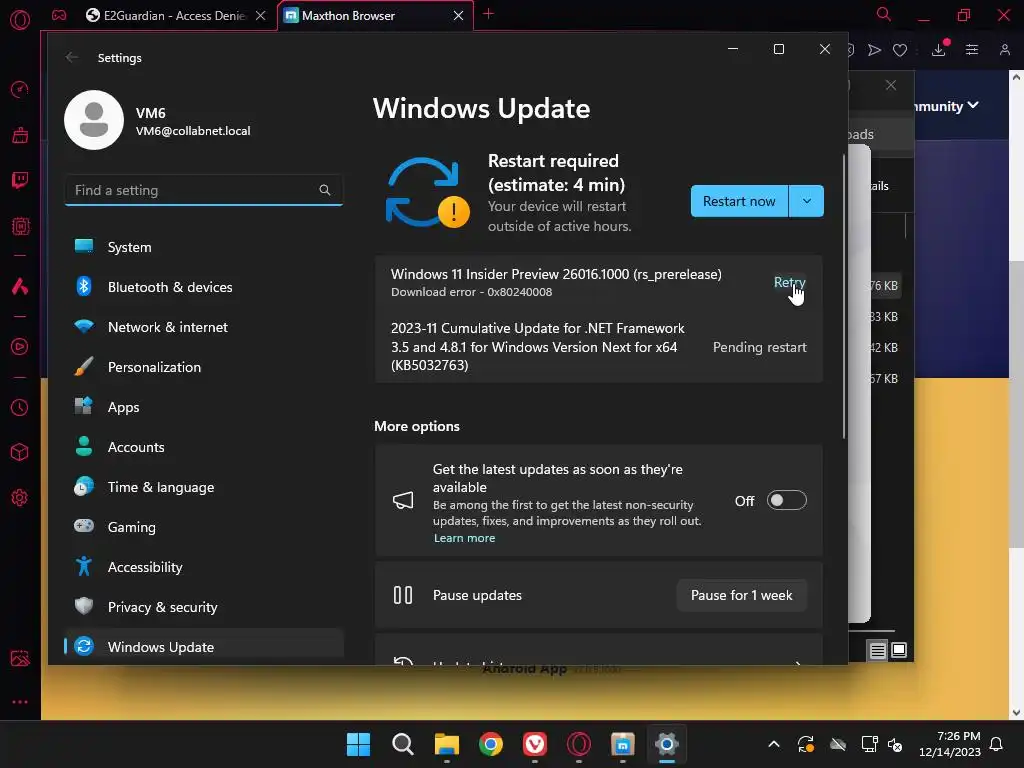Expand the Community menu chevron on the web page

973,105
